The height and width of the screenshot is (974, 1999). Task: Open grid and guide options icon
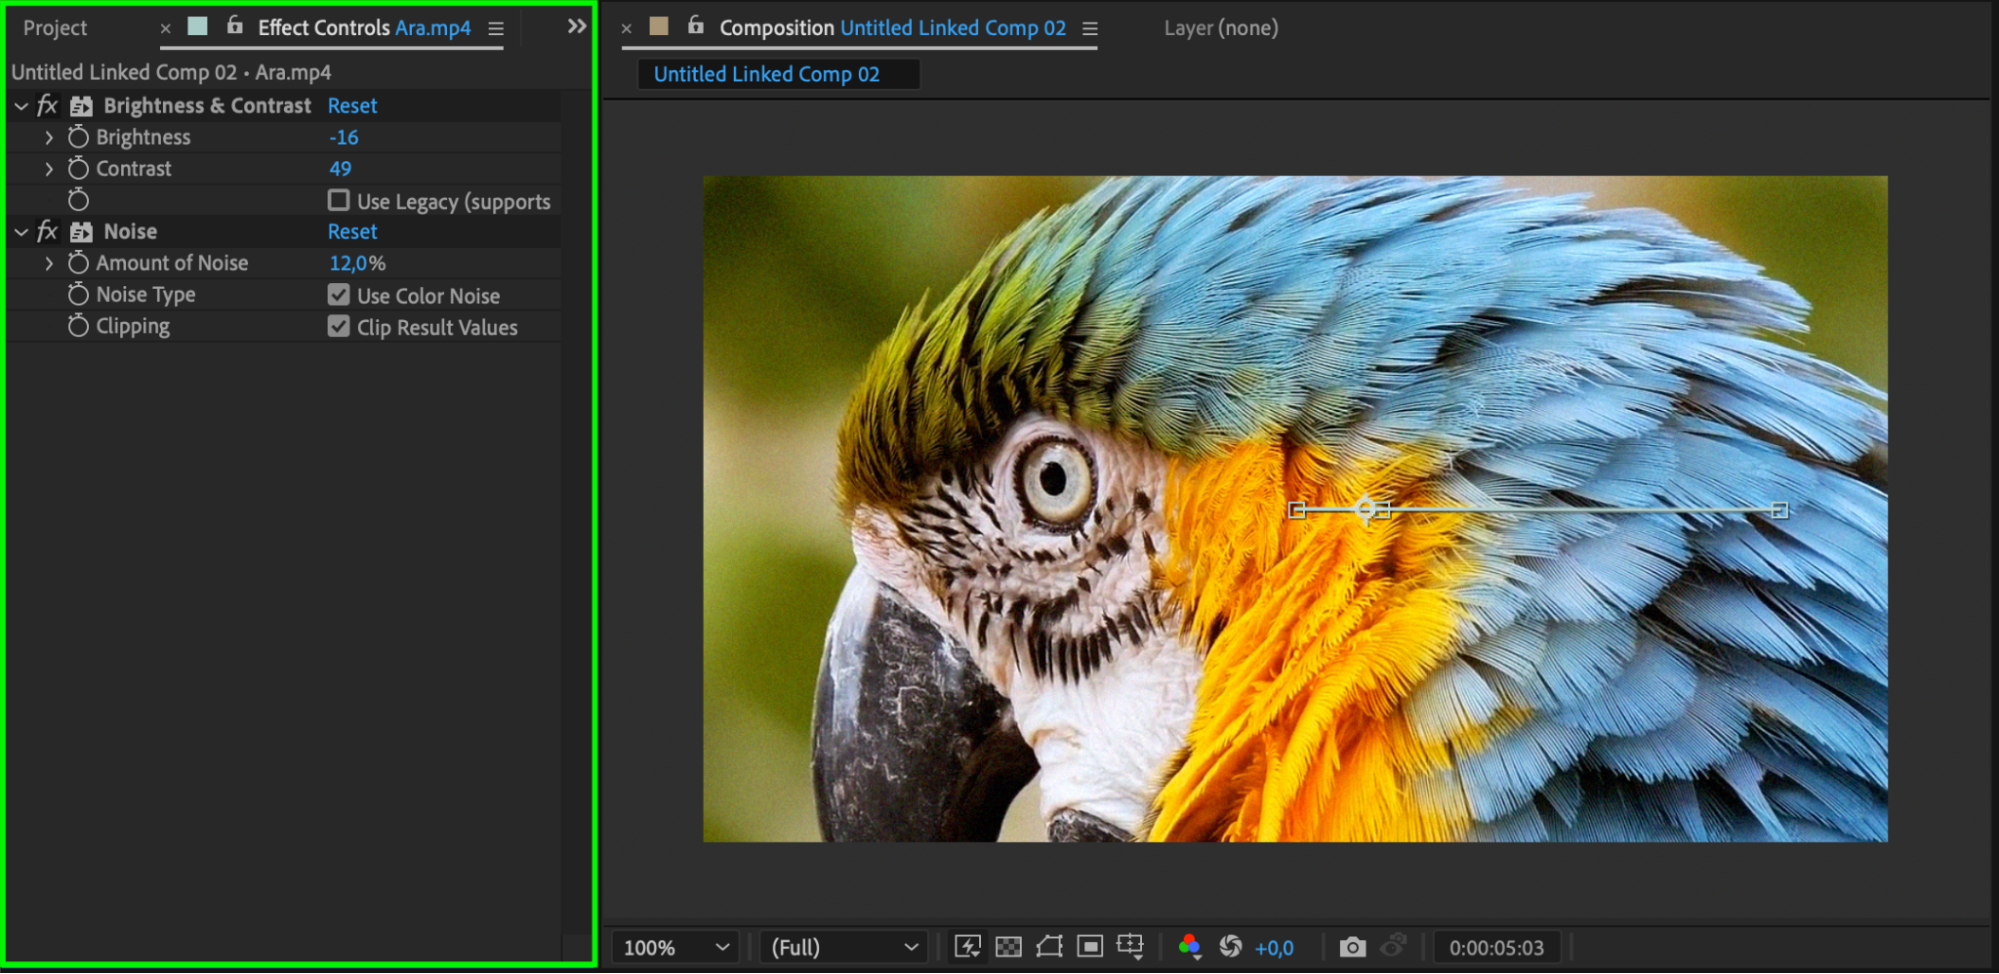[x=1130, y=946]
